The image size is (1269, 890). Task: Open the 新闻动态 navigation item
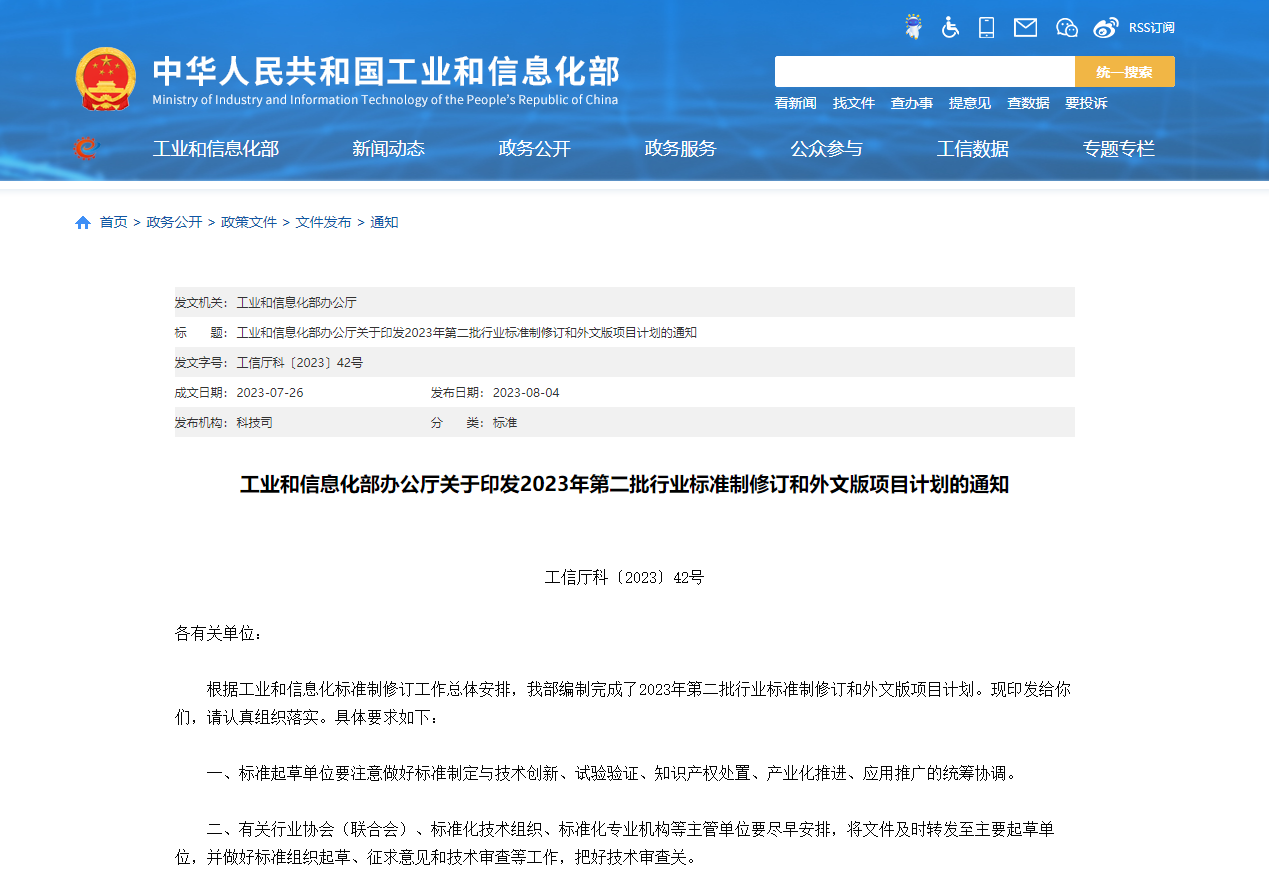(388, 149)
